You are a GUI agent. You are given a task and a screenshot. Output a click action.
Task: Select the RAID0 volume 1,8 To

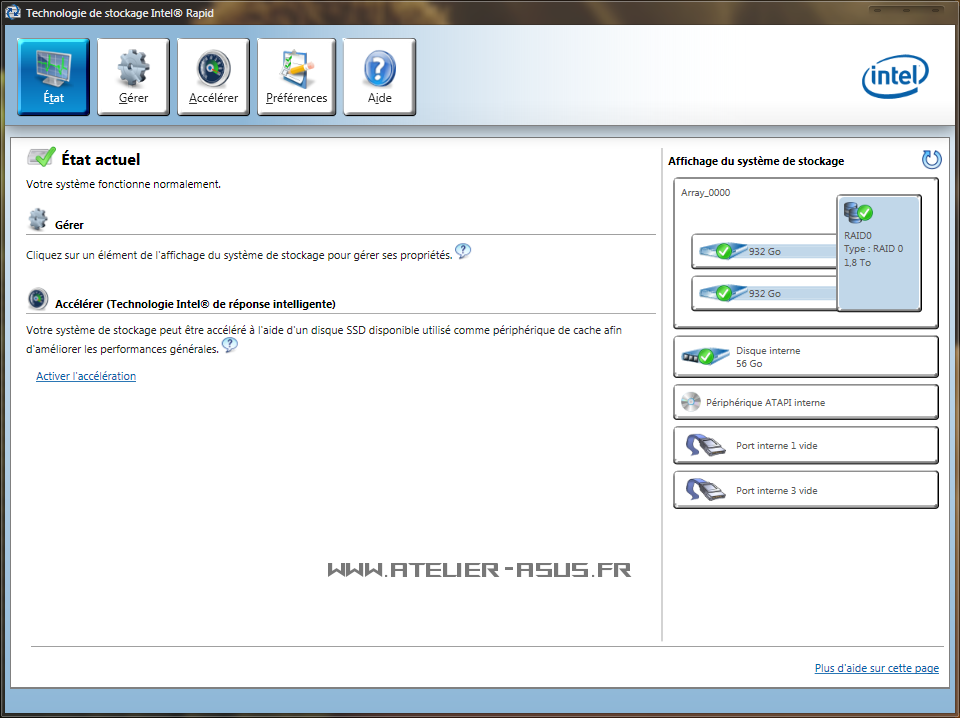pyautogui.click(x=878, y=252)
